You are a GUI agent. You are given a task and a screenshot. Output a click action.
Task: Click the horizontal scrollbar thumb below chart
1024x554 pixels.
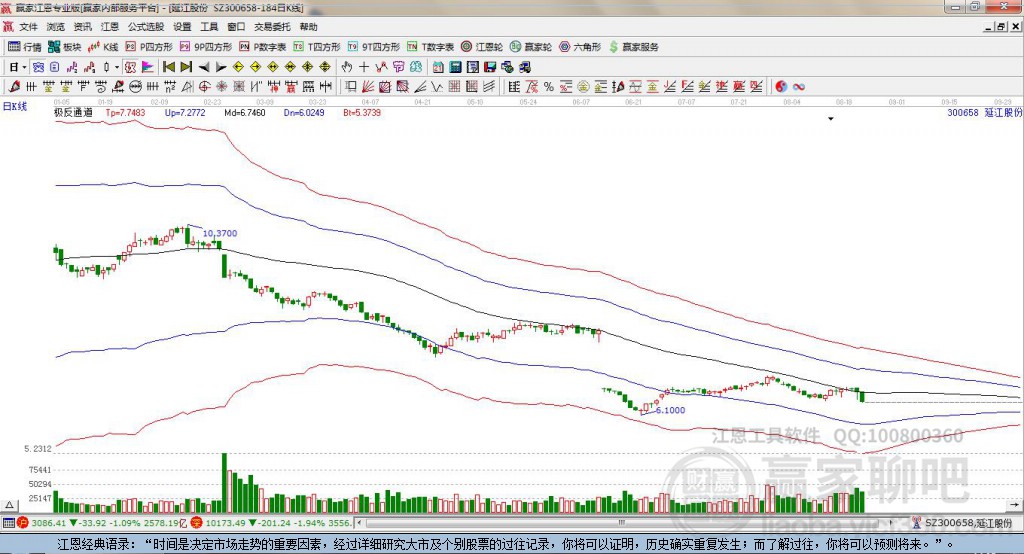coord(621,523)
